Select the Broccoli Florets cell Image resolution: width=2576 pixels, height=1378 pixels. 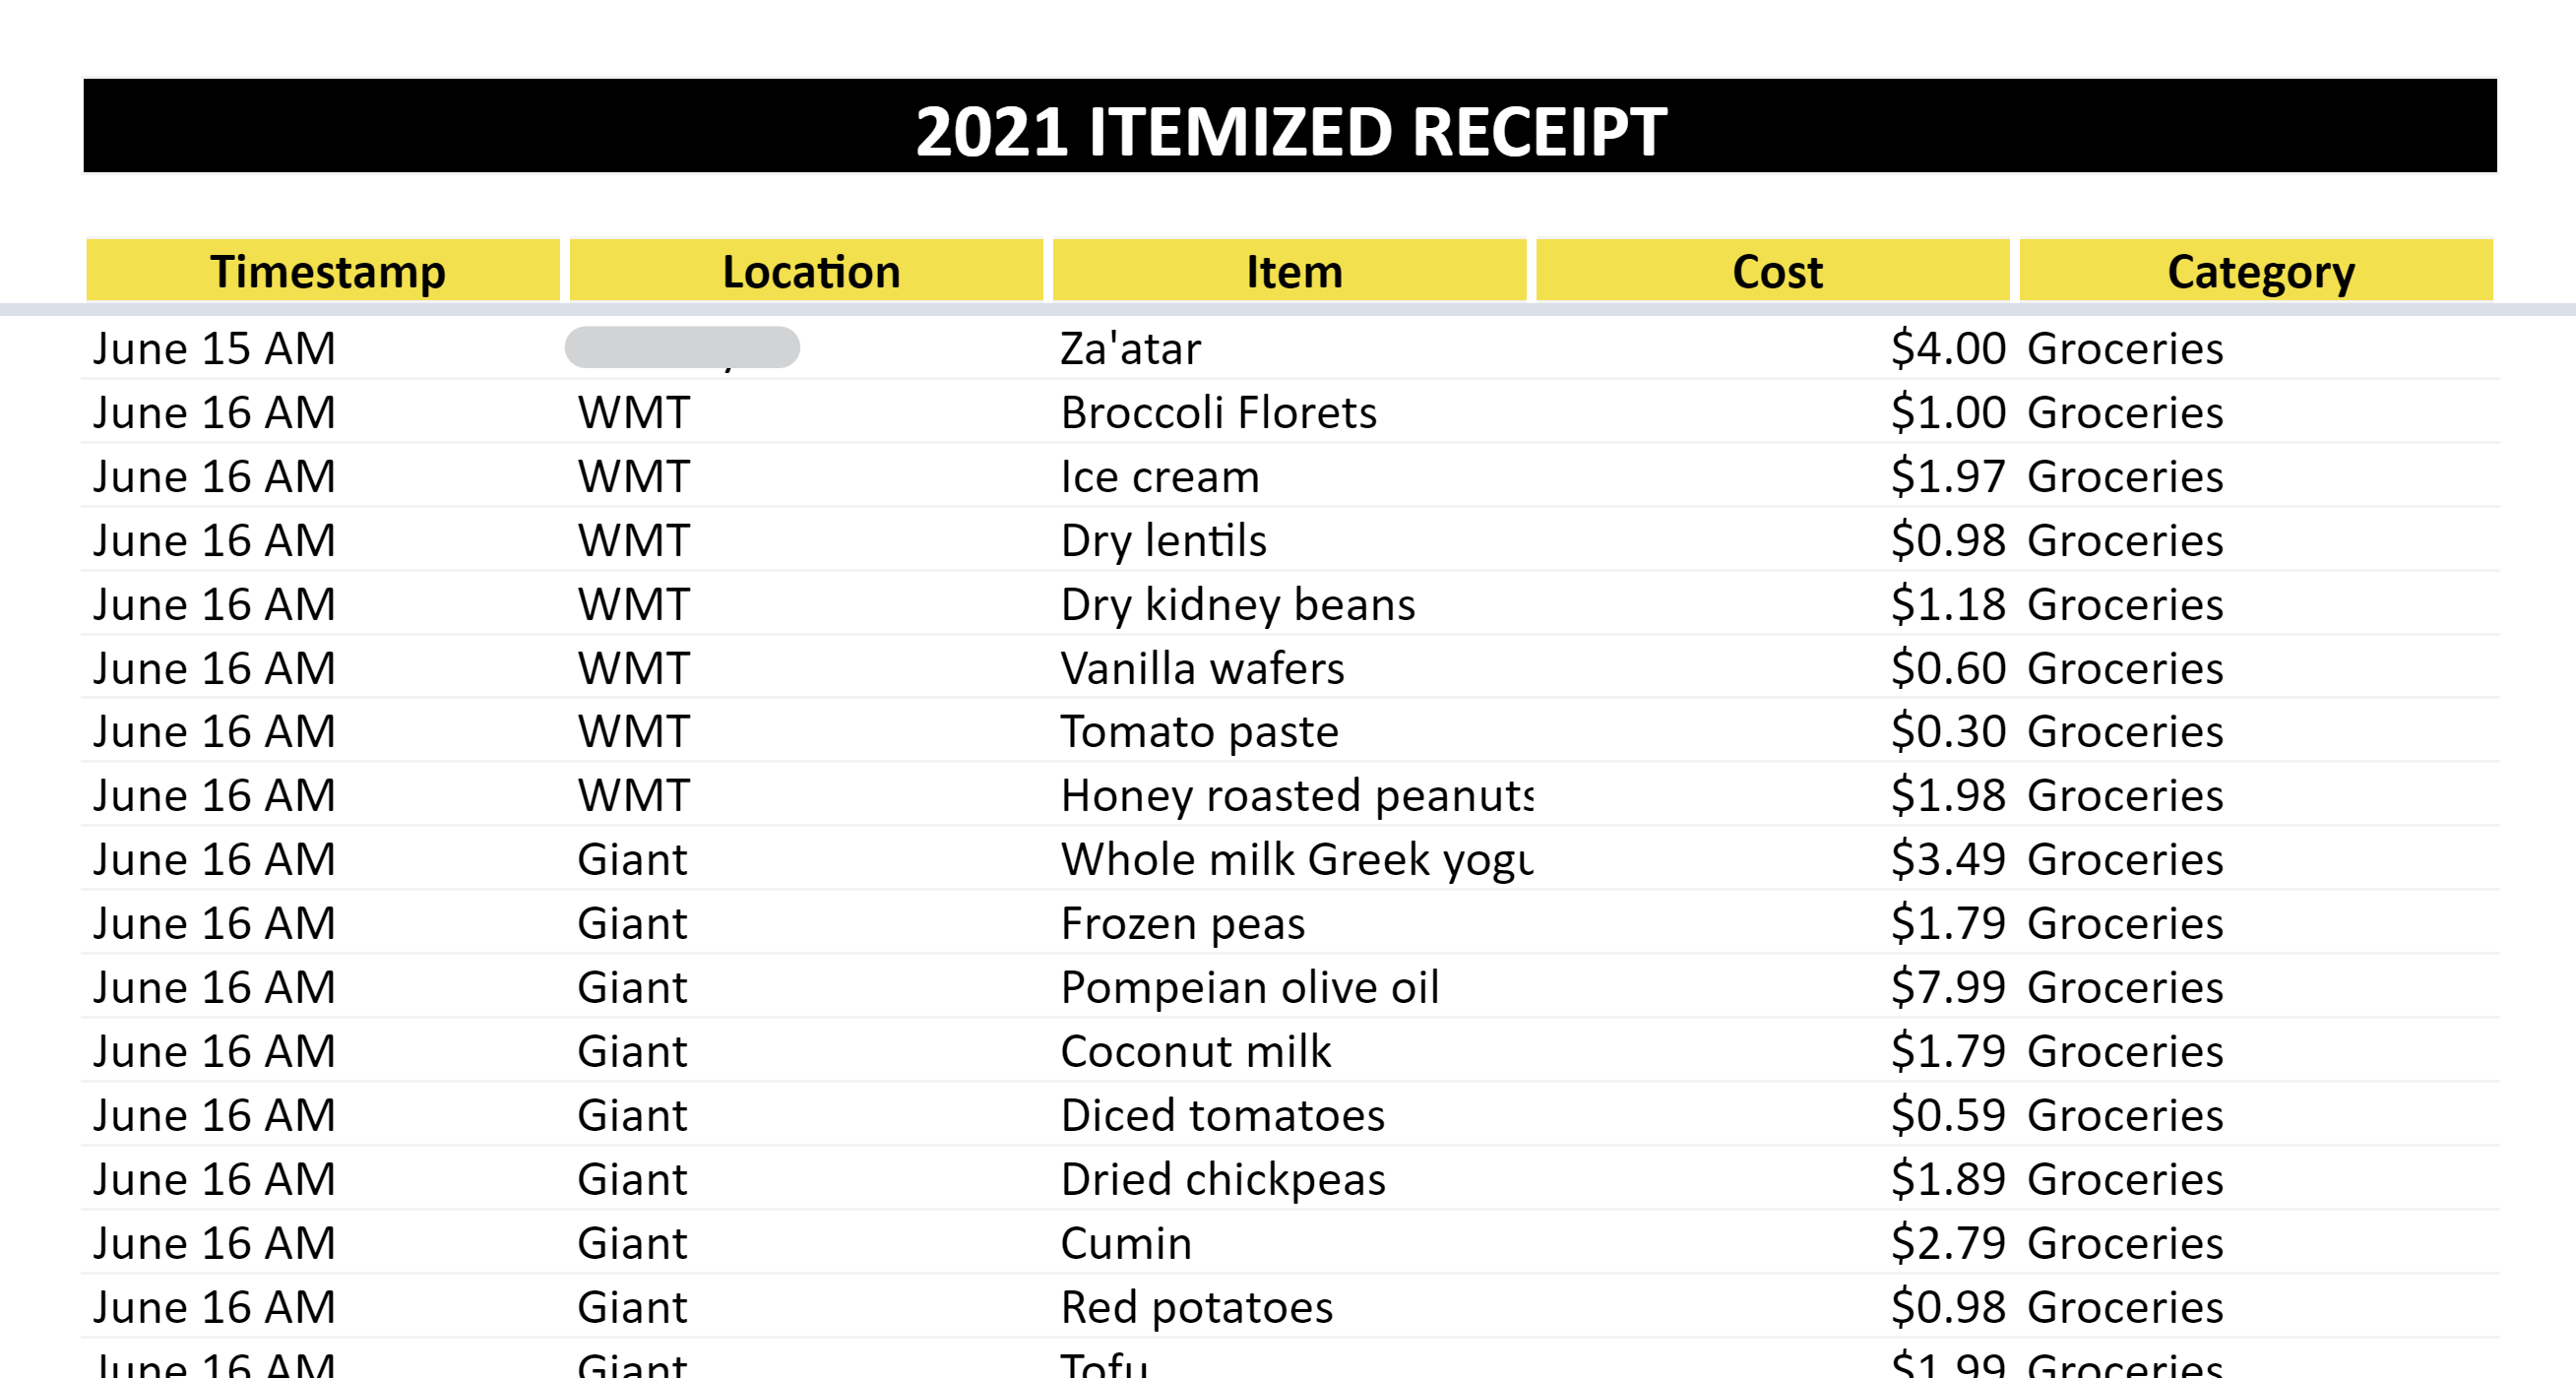tap(1218, 413)
